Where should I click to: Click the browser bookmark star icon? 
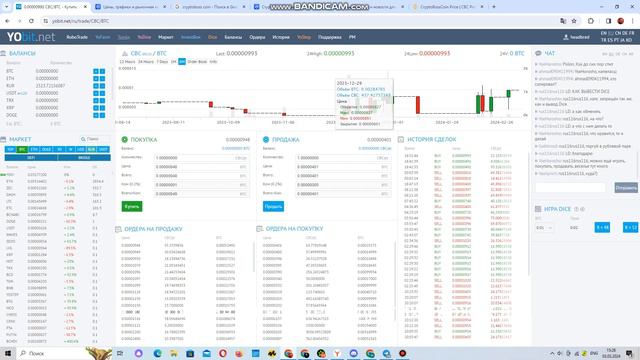(x=574, y=21)
